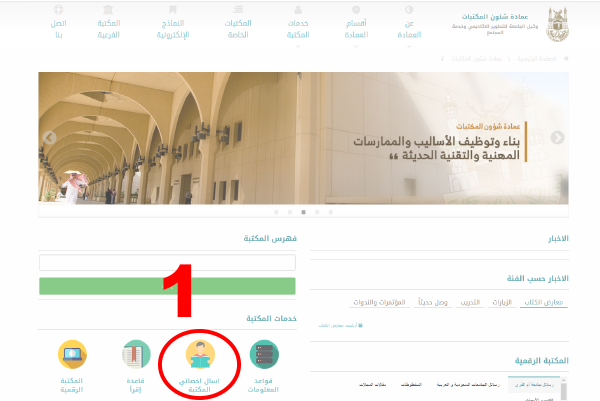The height and width of the screenshot is (401, 600).
Task: Open the أقسام العمادة menu
Action: (356, 29)
